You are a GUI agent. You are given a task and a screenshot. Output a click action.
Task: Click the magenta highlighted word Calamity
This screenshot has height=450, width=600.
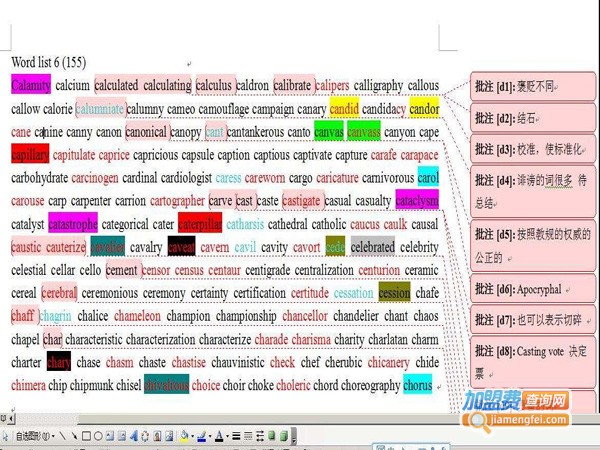(30, 85)
